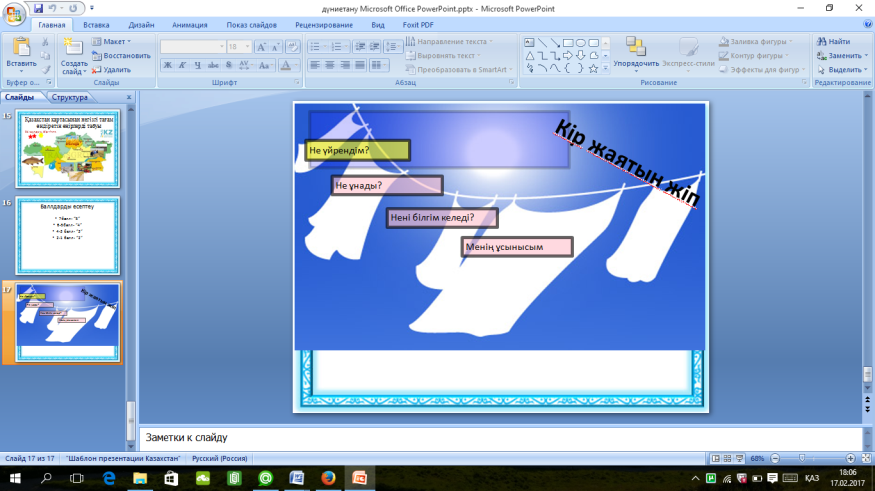Open the Дизайн ribbon tab
Image resolution: width=875 pixels, height=491 pixels.
point(141,25)
